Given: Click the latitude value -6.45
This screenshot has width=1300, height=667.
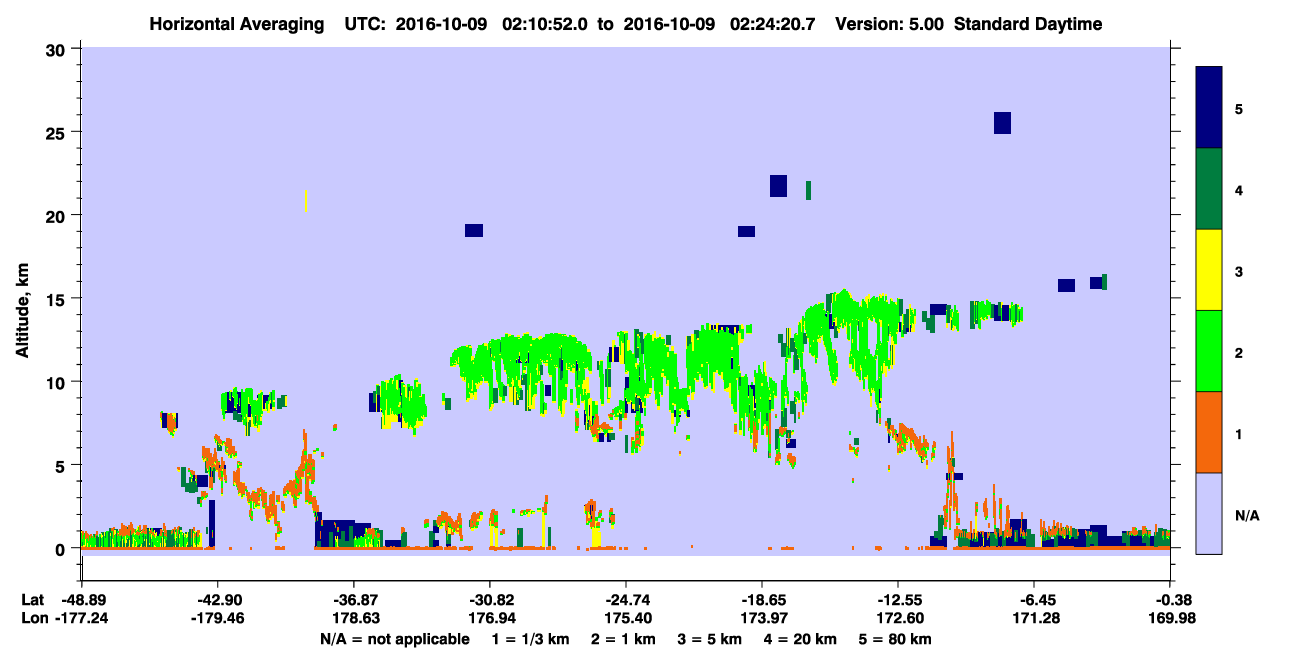Looking at the screenshot, I should [1038, 599].
